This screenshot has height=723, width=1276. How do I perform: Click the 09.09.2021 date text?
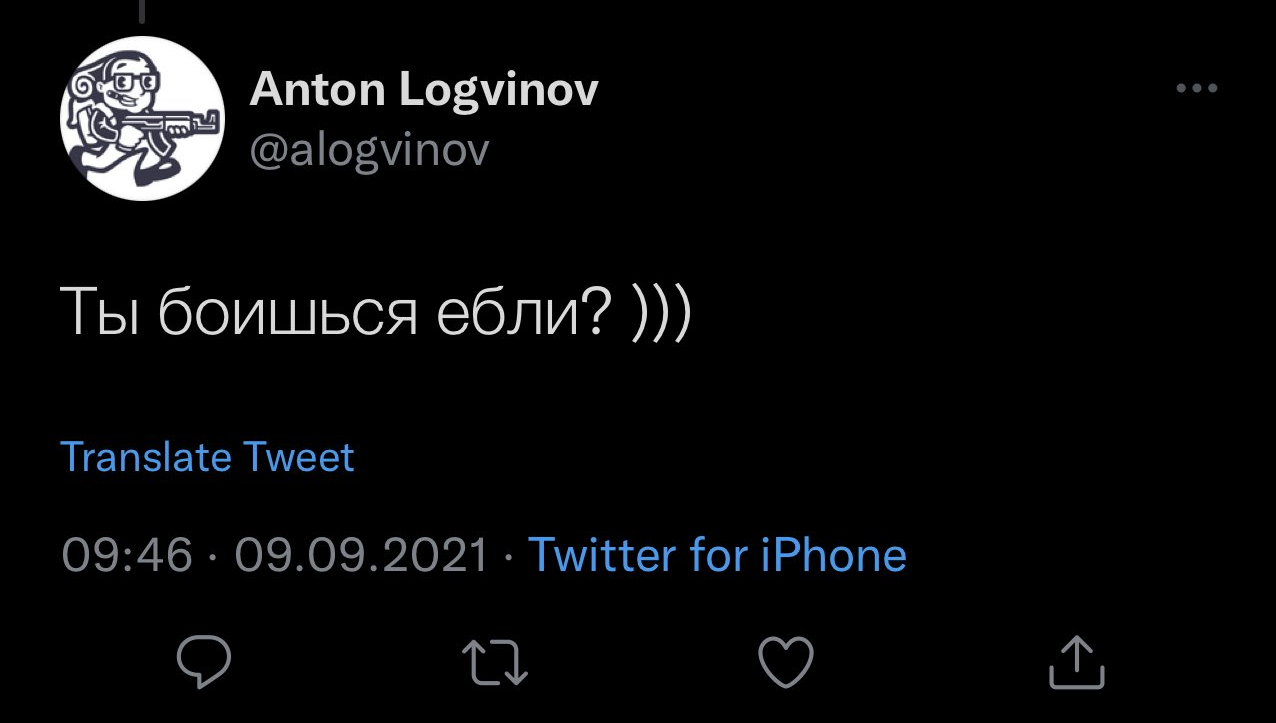coord(361,554)
